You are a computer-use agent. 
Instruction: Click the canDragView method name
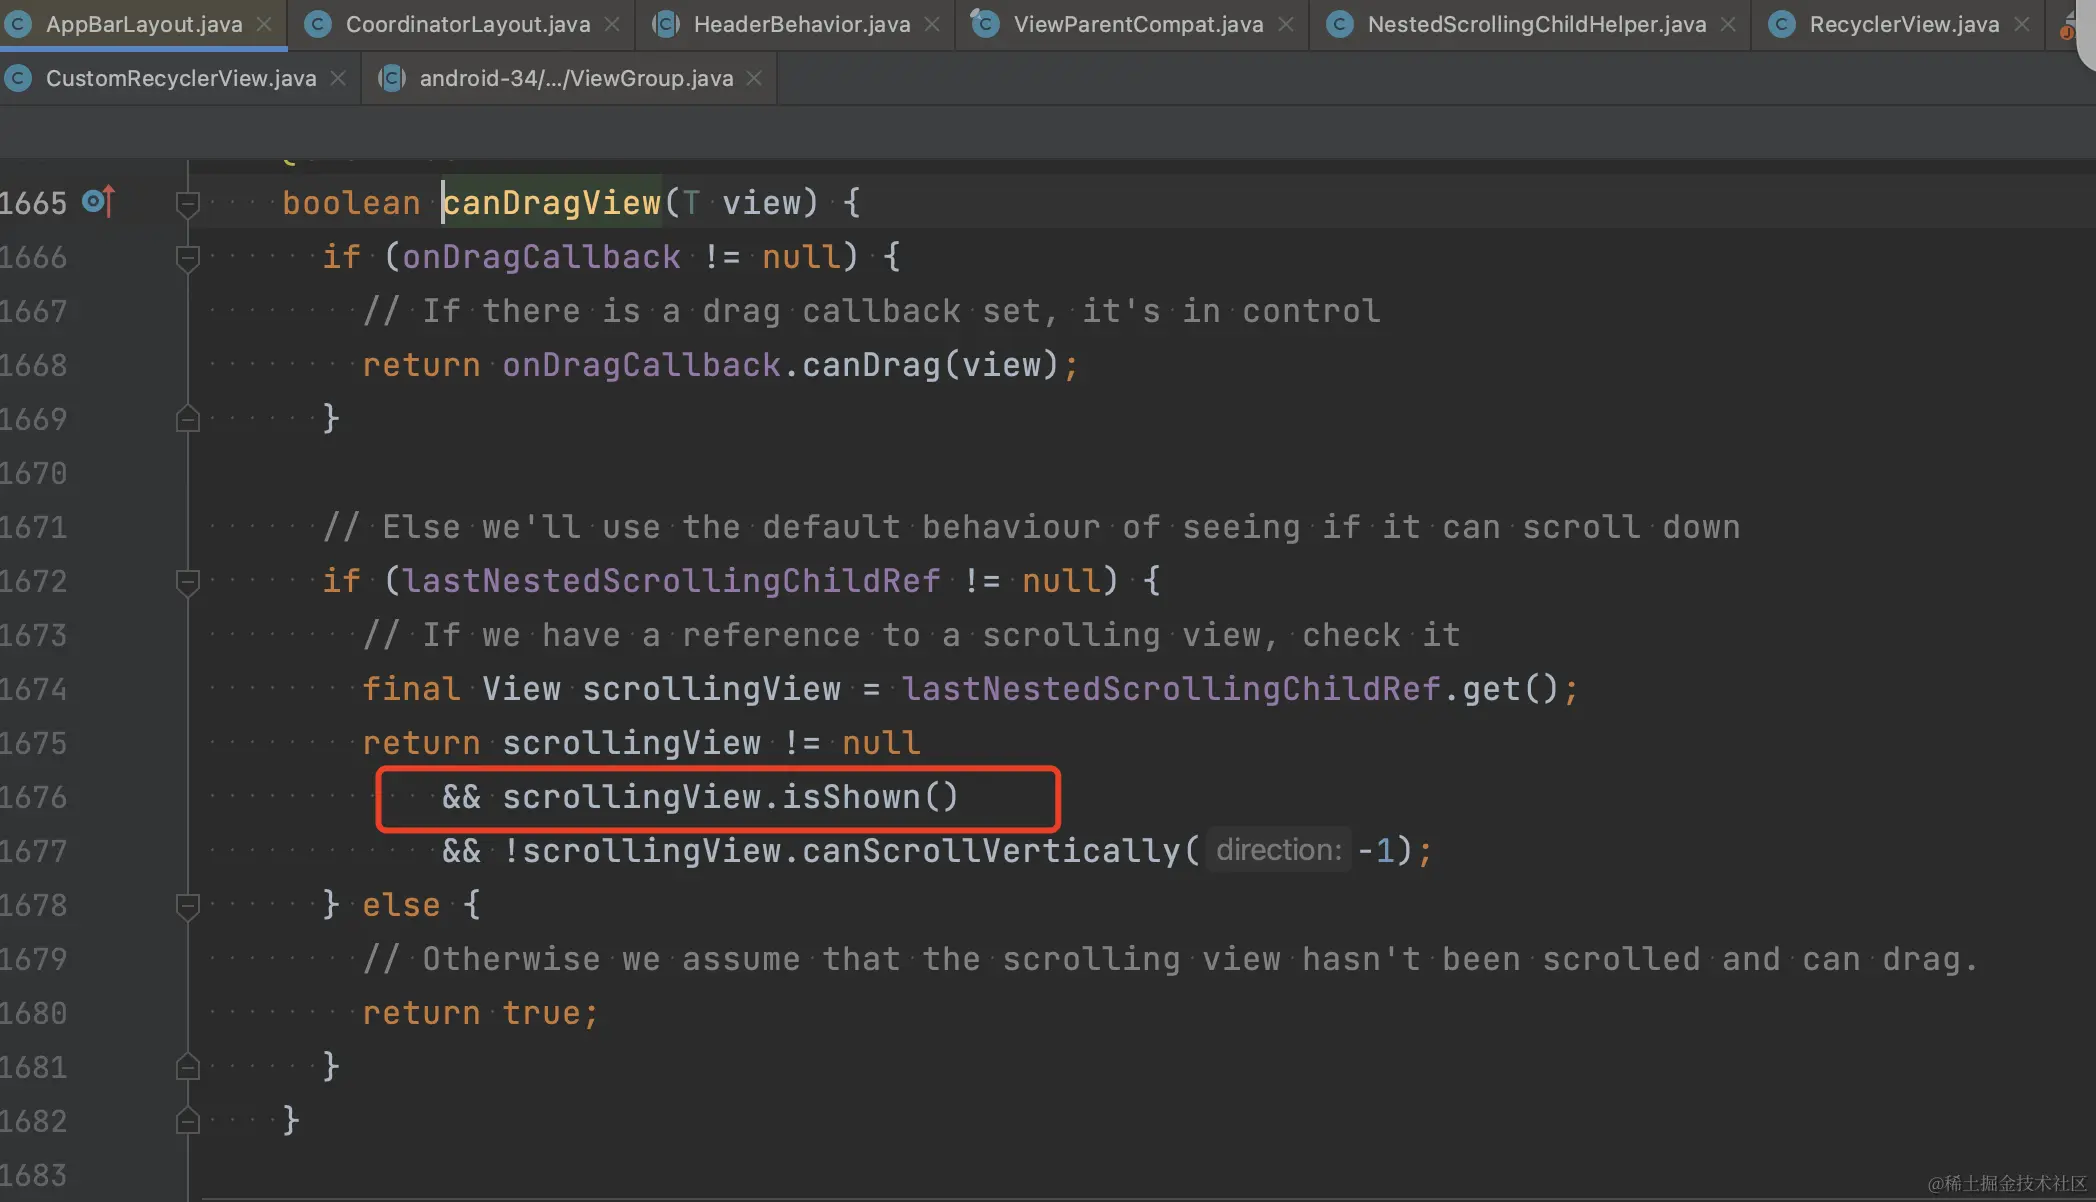coord(552,203)
